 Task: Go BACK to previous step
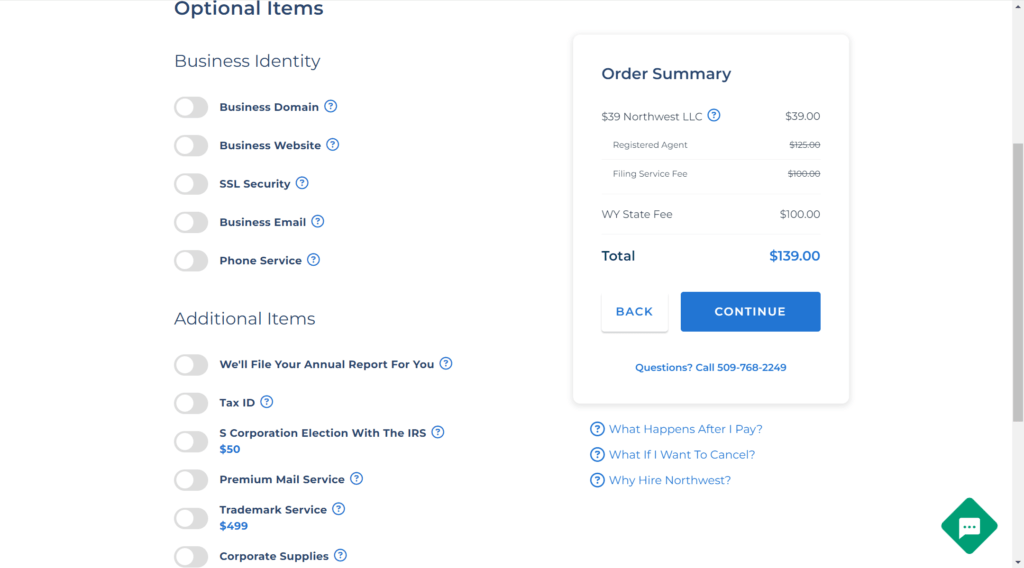coord(634,311)
